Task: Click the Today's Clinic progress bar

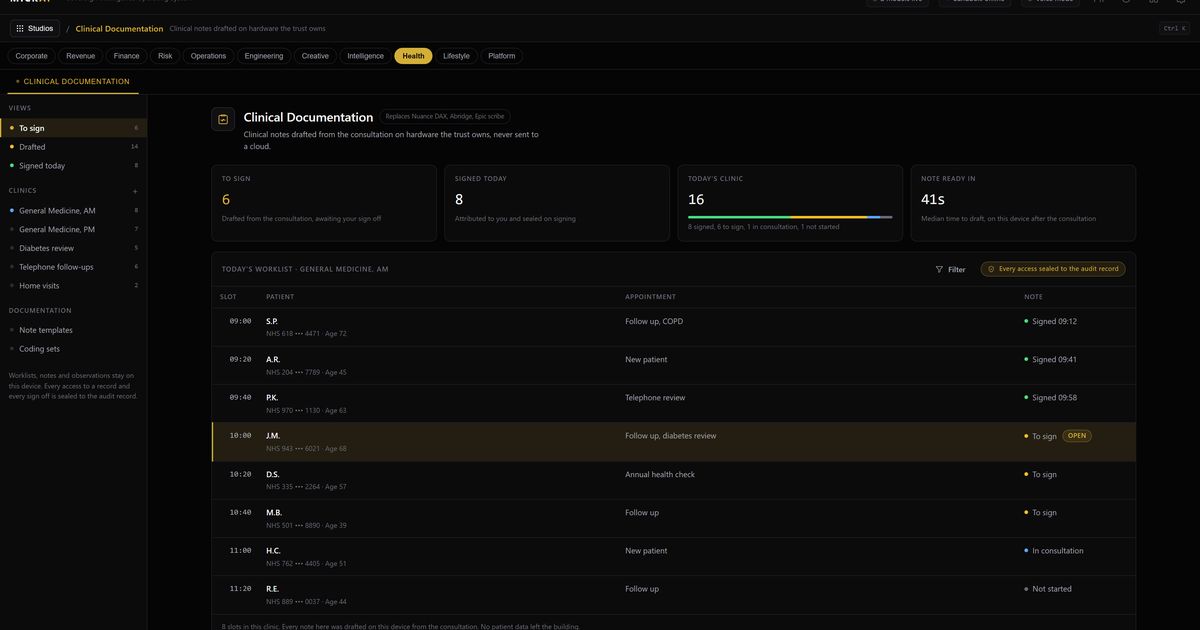Action: coord(790,216)
